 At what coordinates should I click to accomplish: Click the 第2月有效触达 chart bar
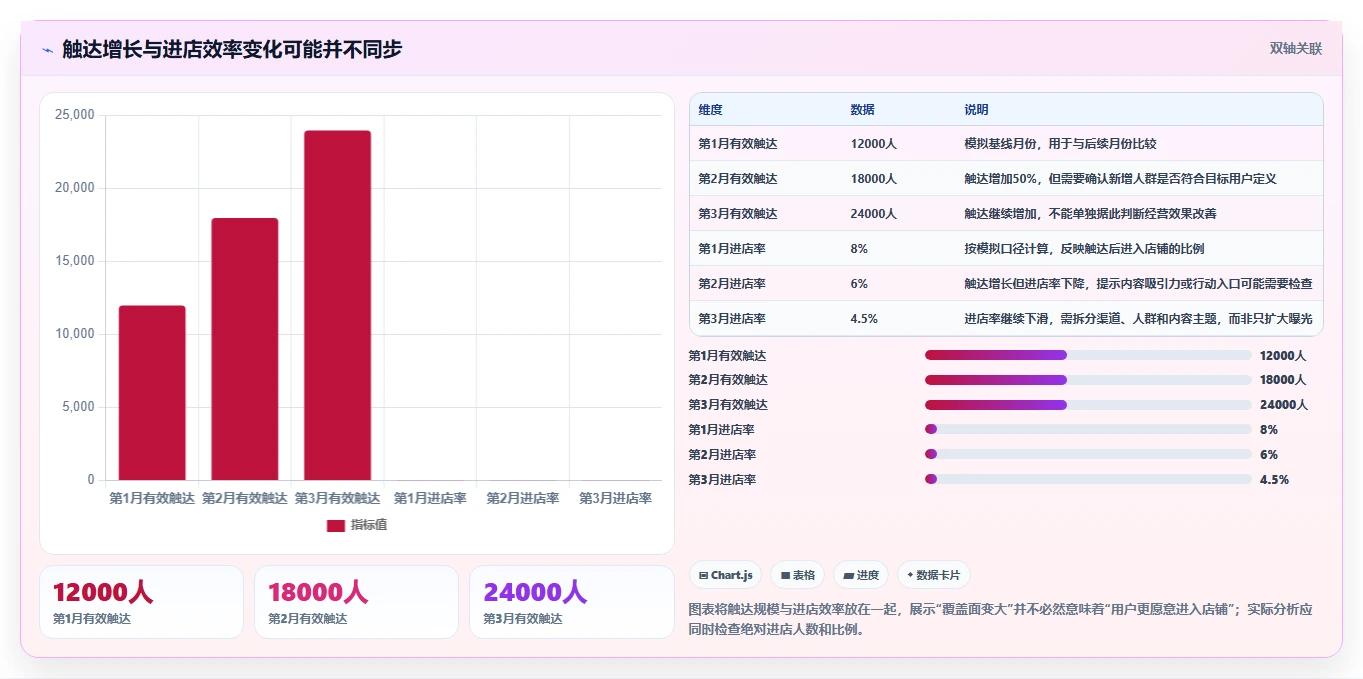[x=245, y=349]
